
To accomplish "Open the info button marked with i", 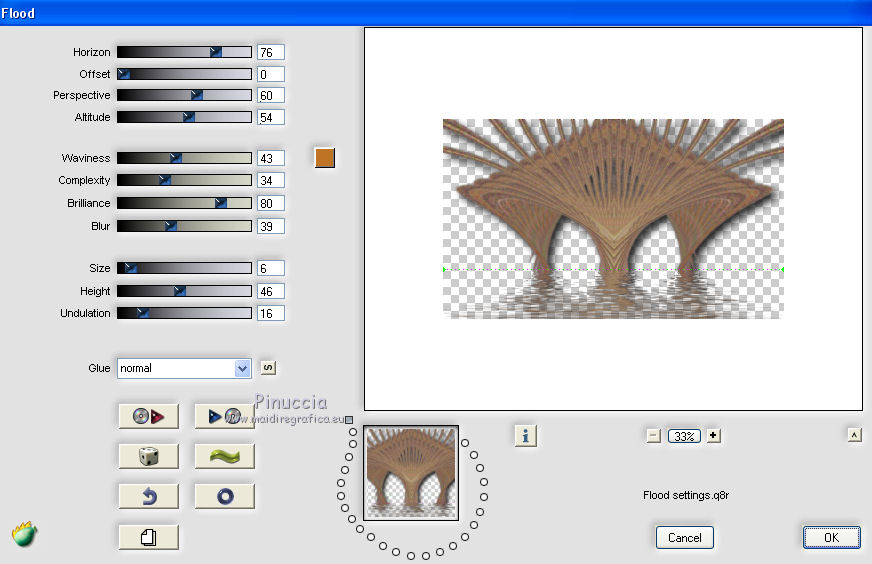I will pos(526,435).
